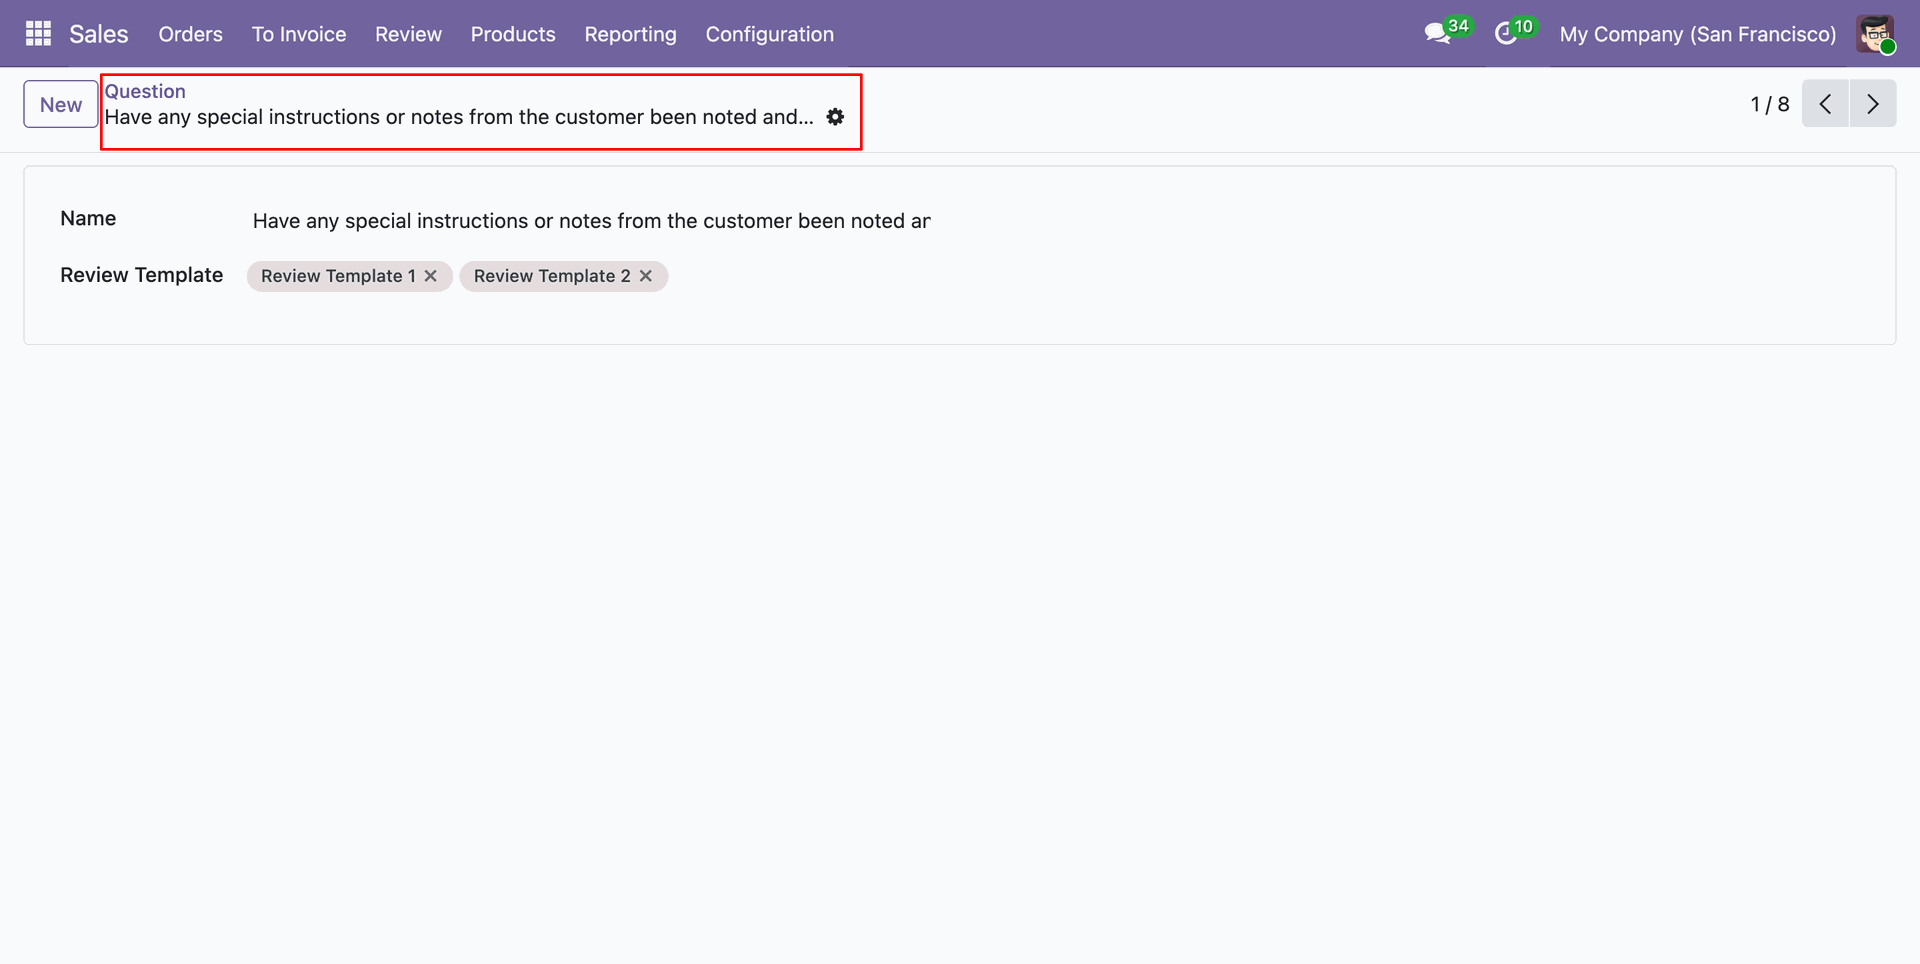Go to the previous record arrow
The height and width of the screenshot is (964, 1920).
[x=1825, y=104]
